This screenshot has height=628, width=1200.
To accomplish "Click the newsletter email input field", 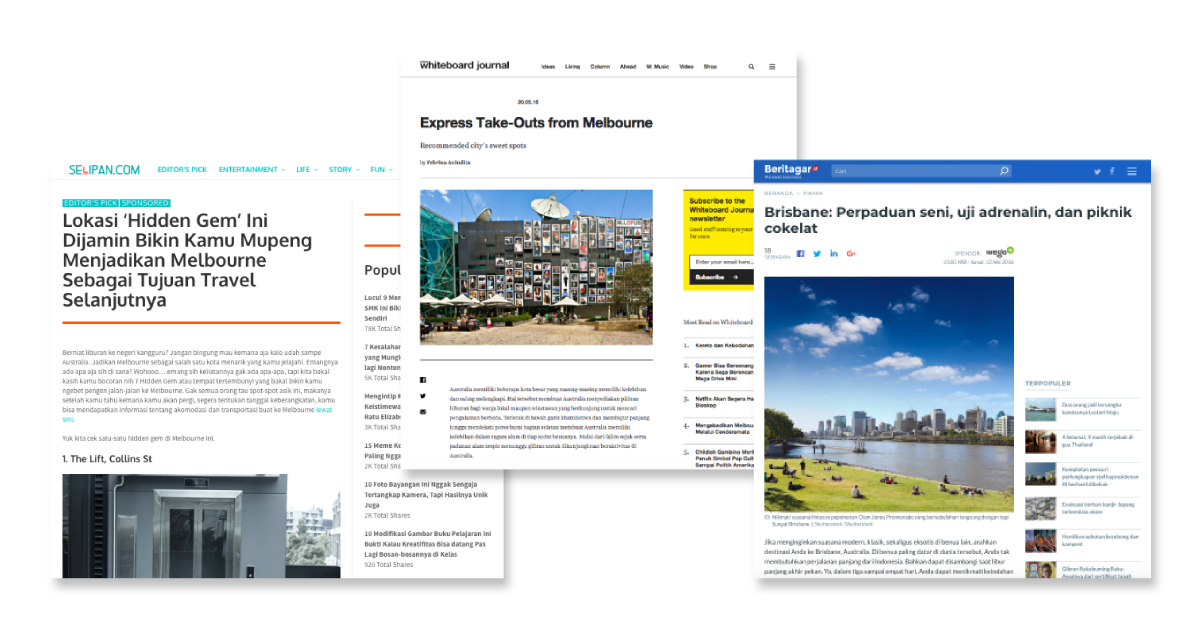I will tap(720, 261).
